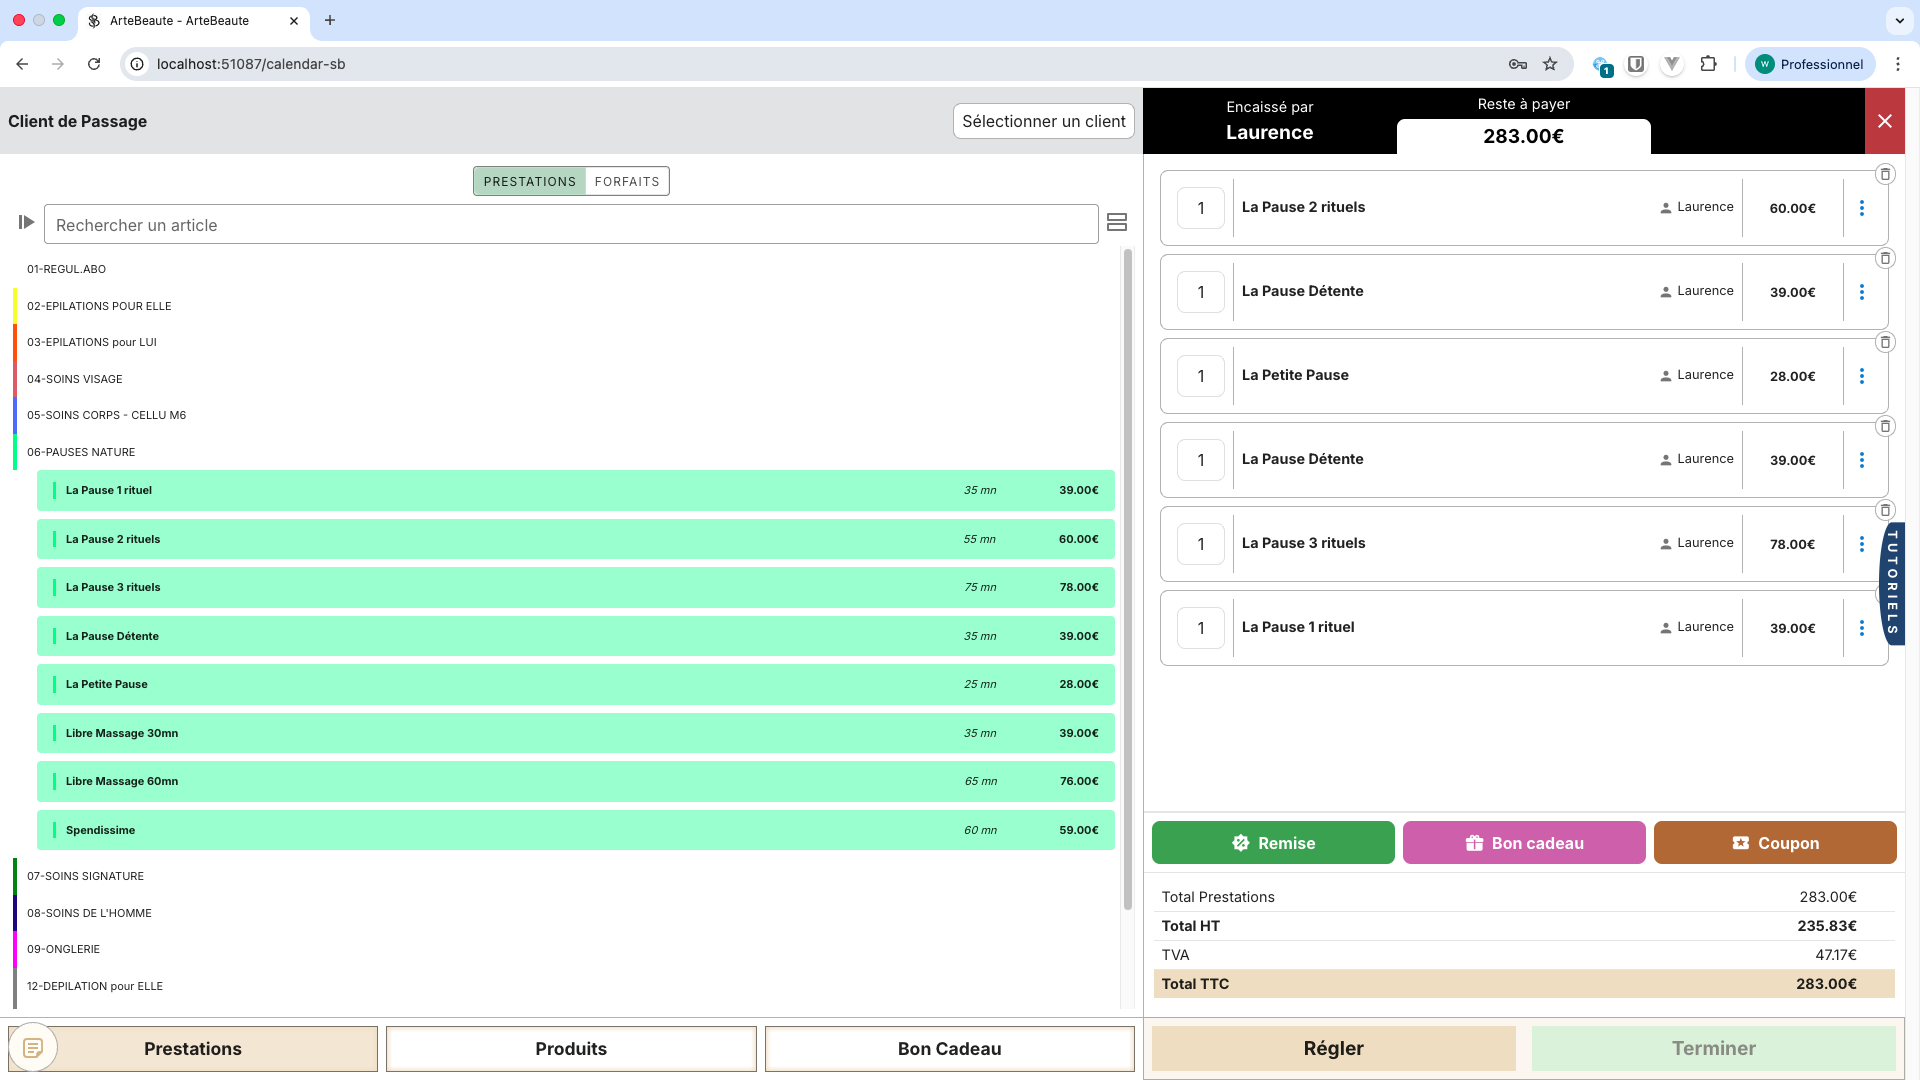The height and width of the screenshot is (1080, 1920).
Task: Click trash icon on La Petite Pause row
Action: pos(1885,342)
